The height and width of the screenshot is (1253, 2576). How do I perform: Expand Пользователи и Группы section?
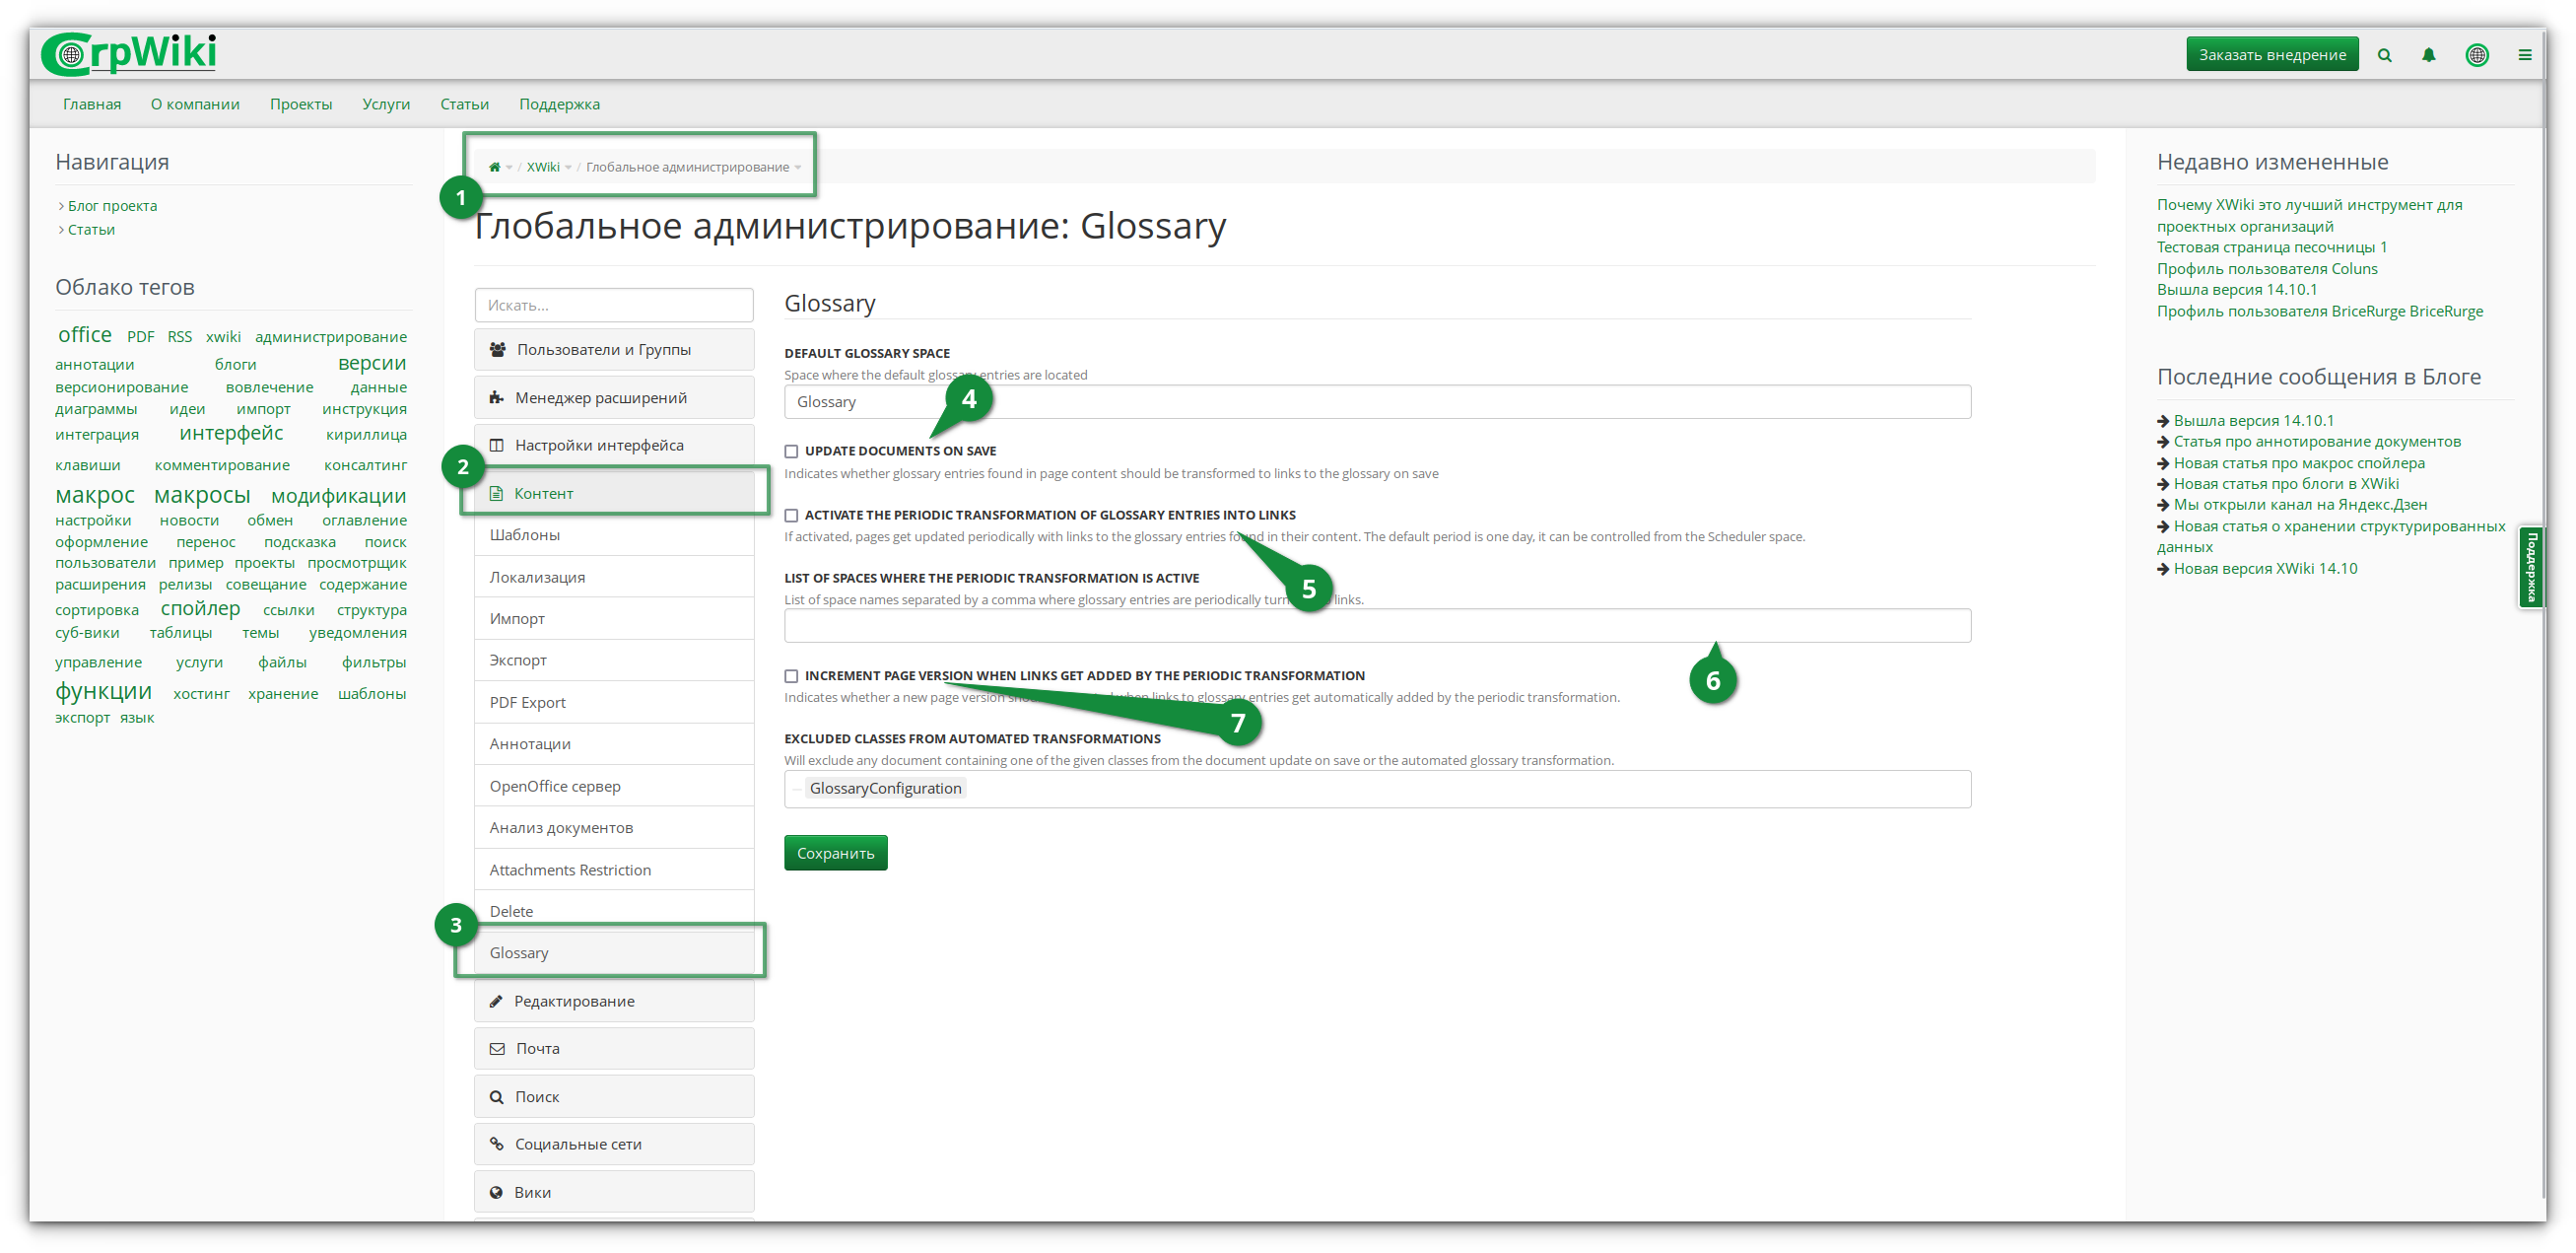(614, 350)
